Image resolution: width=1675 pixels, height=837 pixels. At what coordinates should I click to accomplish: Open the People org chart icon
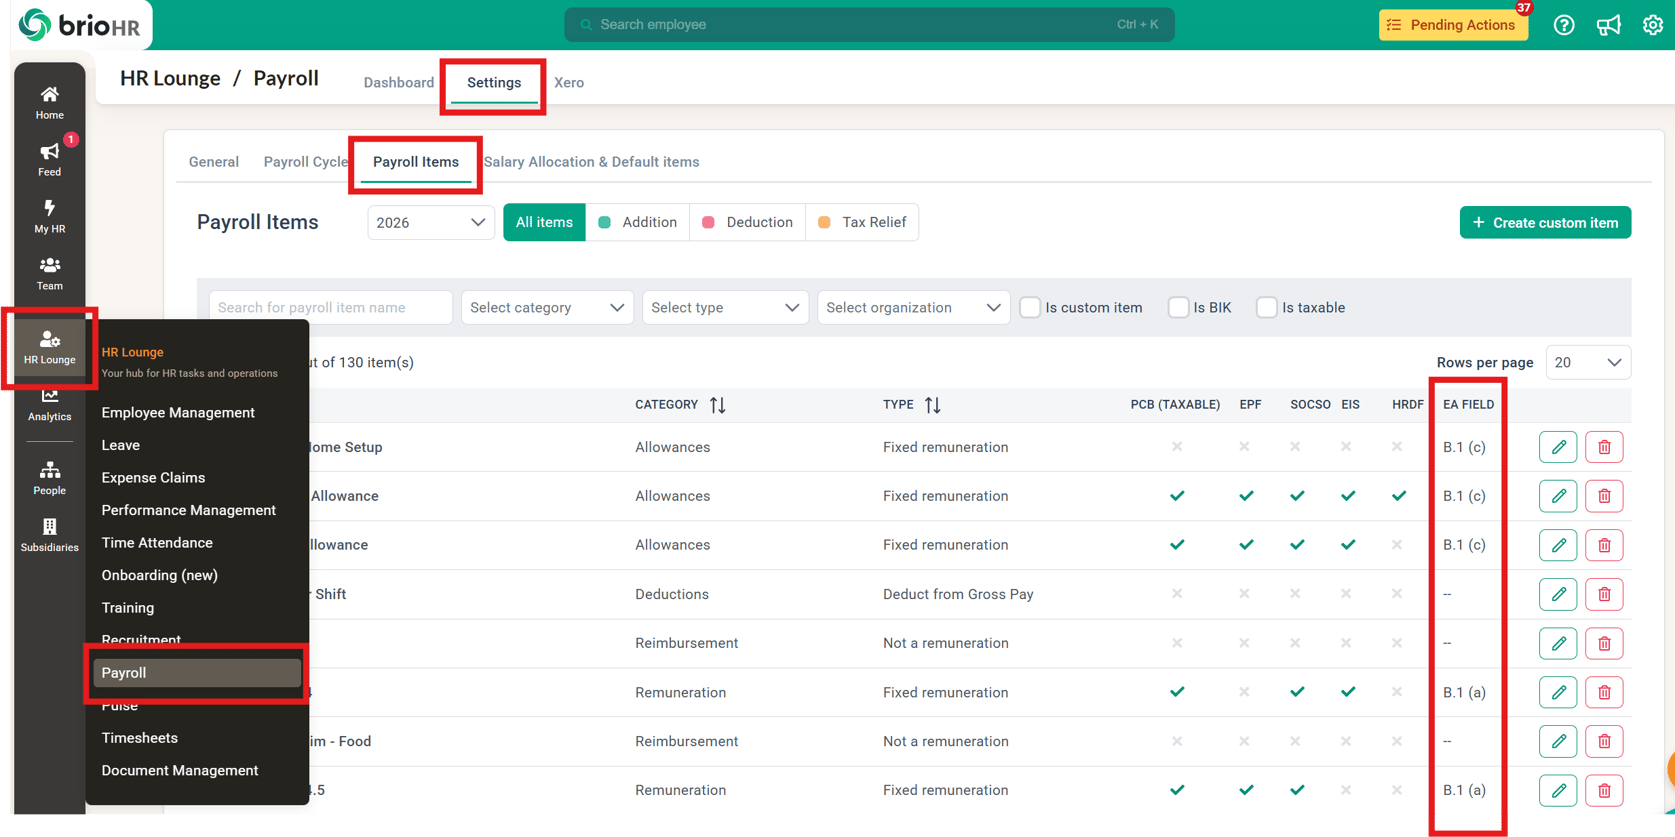49,478
